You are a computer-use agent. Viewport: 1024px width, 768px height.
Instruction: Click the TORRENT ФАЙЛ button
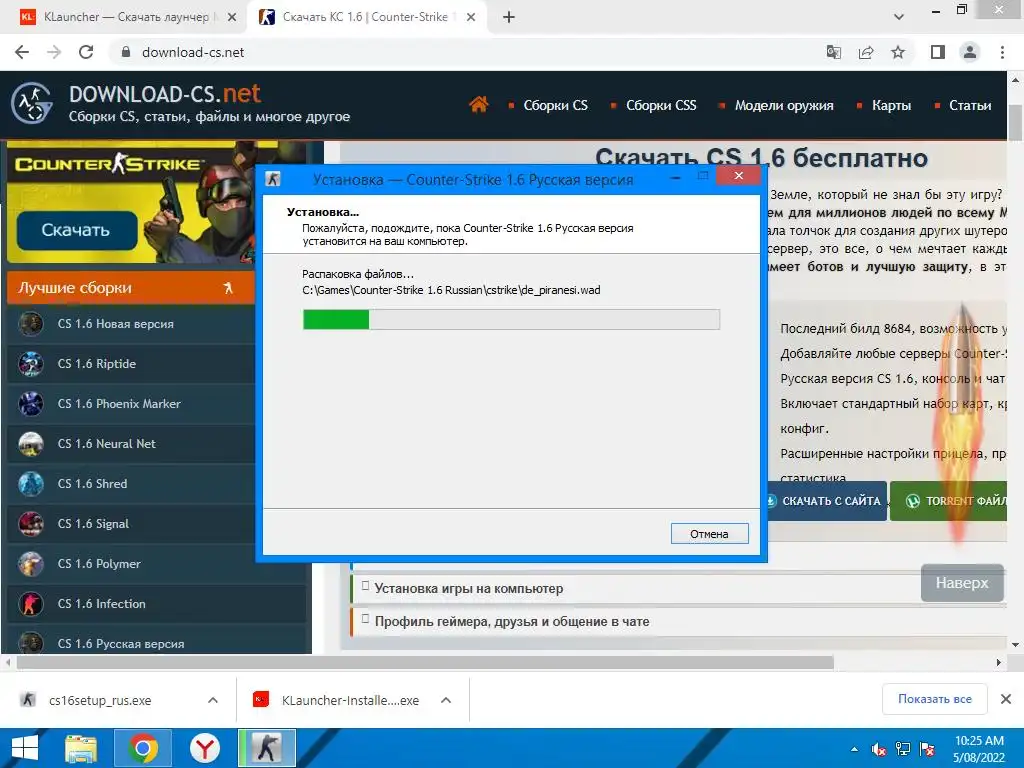[949, 501]
